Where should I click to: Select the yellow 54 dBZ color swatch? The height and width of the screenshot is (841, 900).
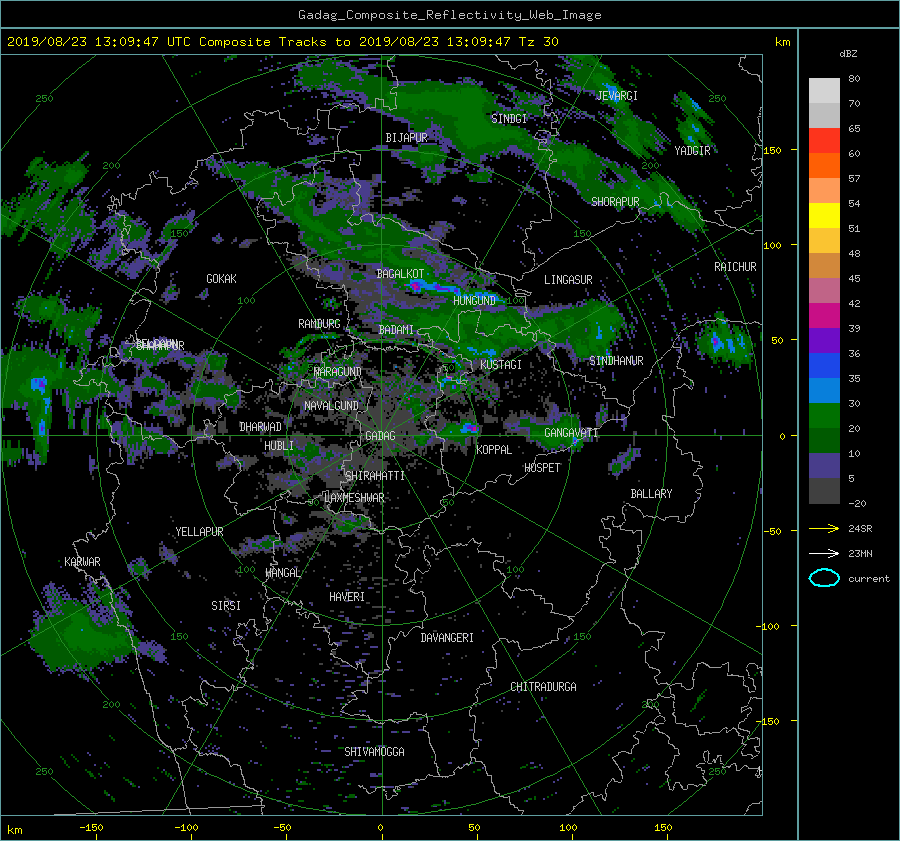[x=824, y=215]
